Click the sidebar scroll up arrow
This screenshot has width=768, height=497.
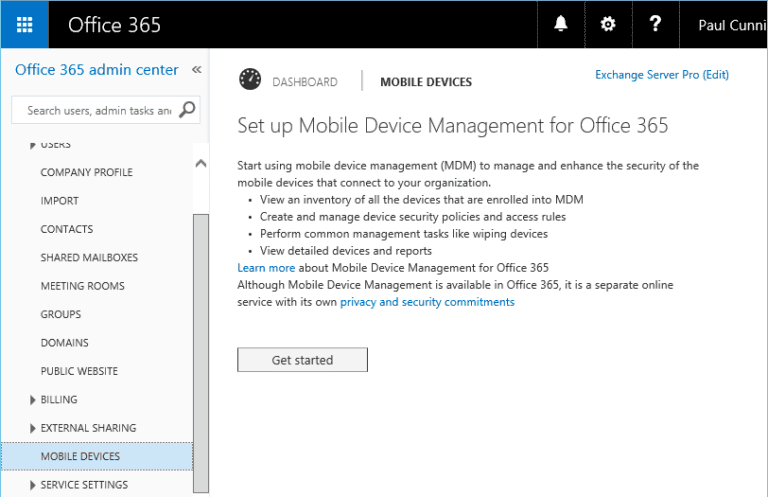point(201,164)
